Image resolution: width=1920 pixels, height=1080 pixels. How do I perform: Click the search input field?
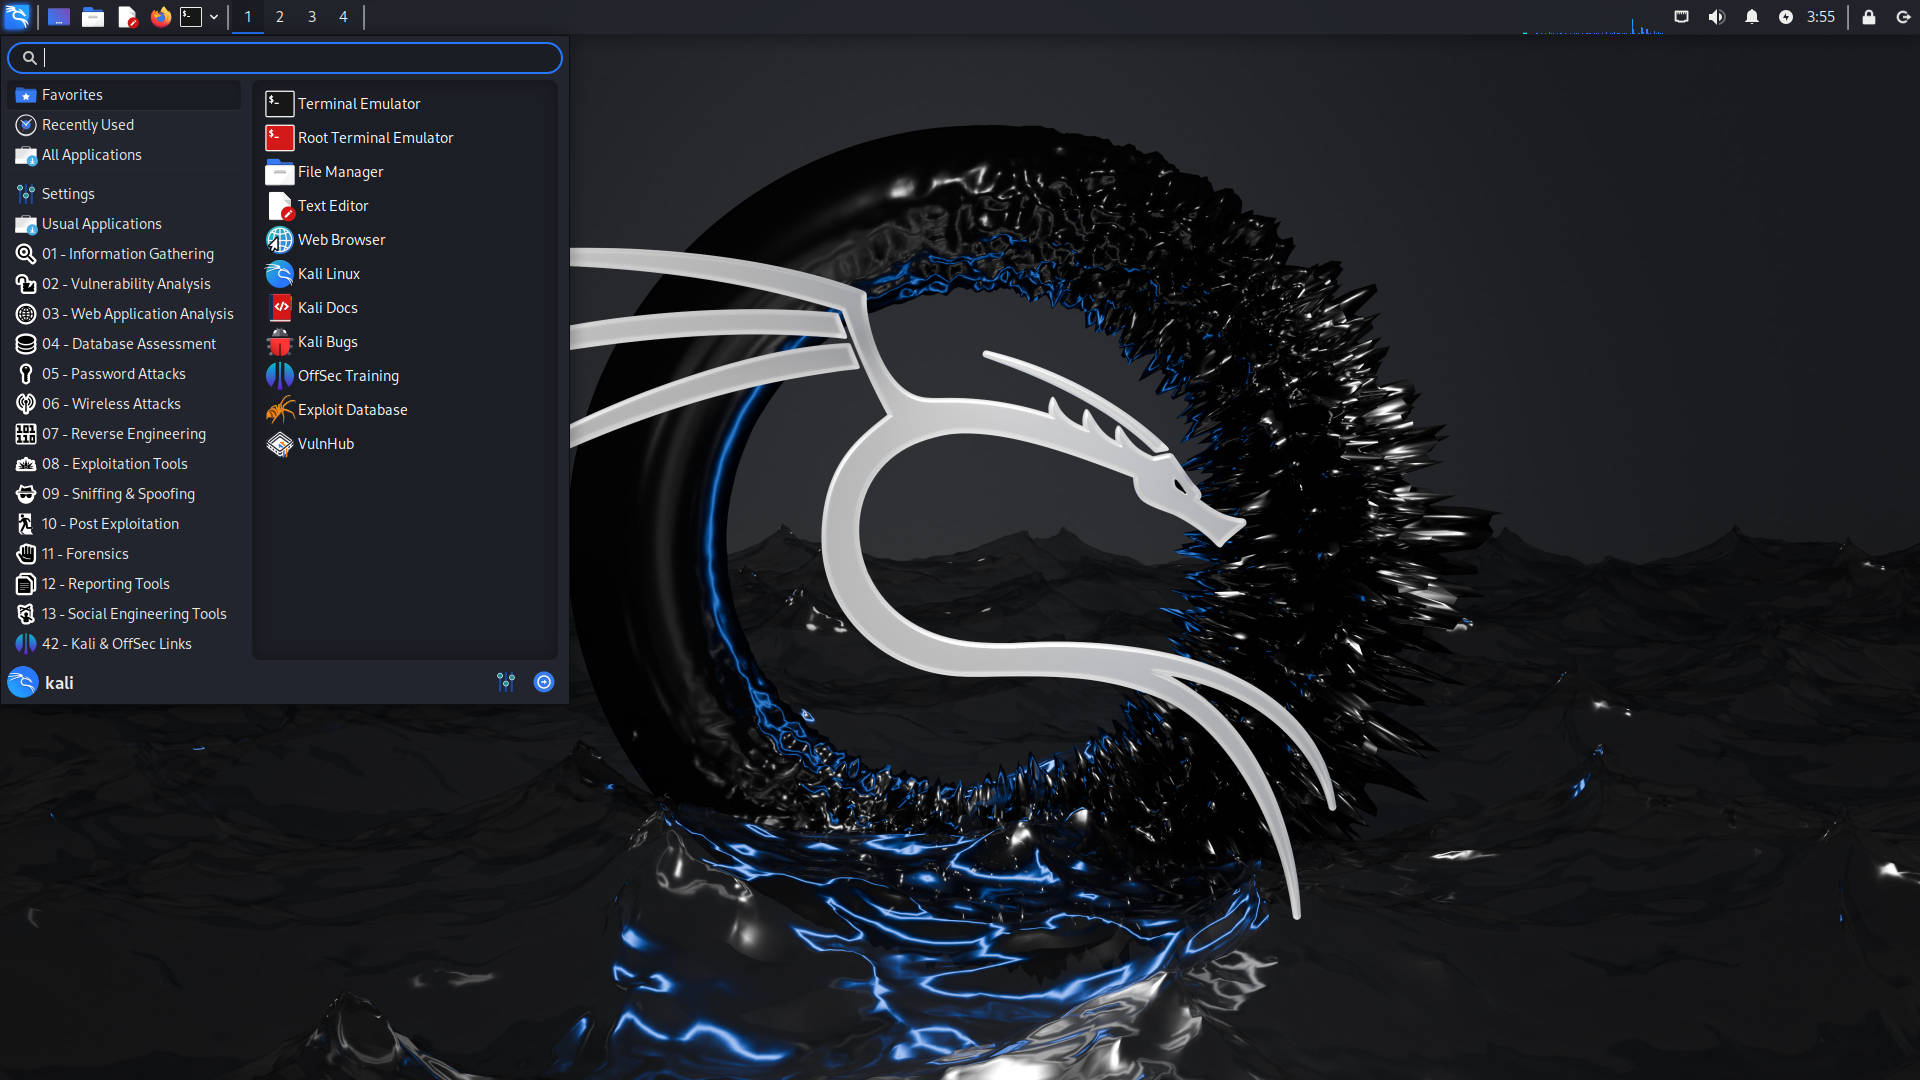pos(286,57)
